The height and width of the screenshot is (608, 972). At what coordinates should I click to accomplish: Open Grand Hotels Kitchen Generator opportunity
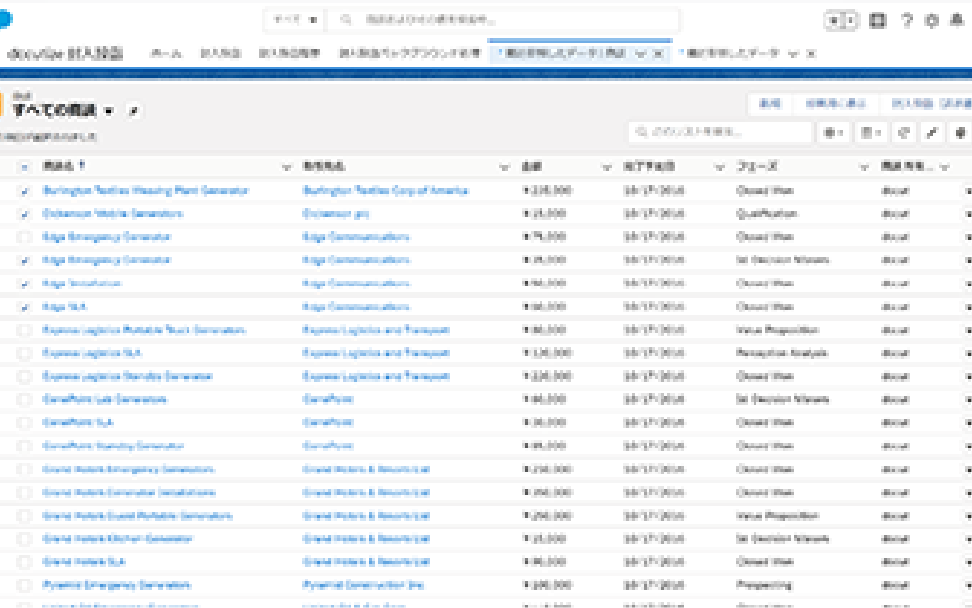point(117,539)
